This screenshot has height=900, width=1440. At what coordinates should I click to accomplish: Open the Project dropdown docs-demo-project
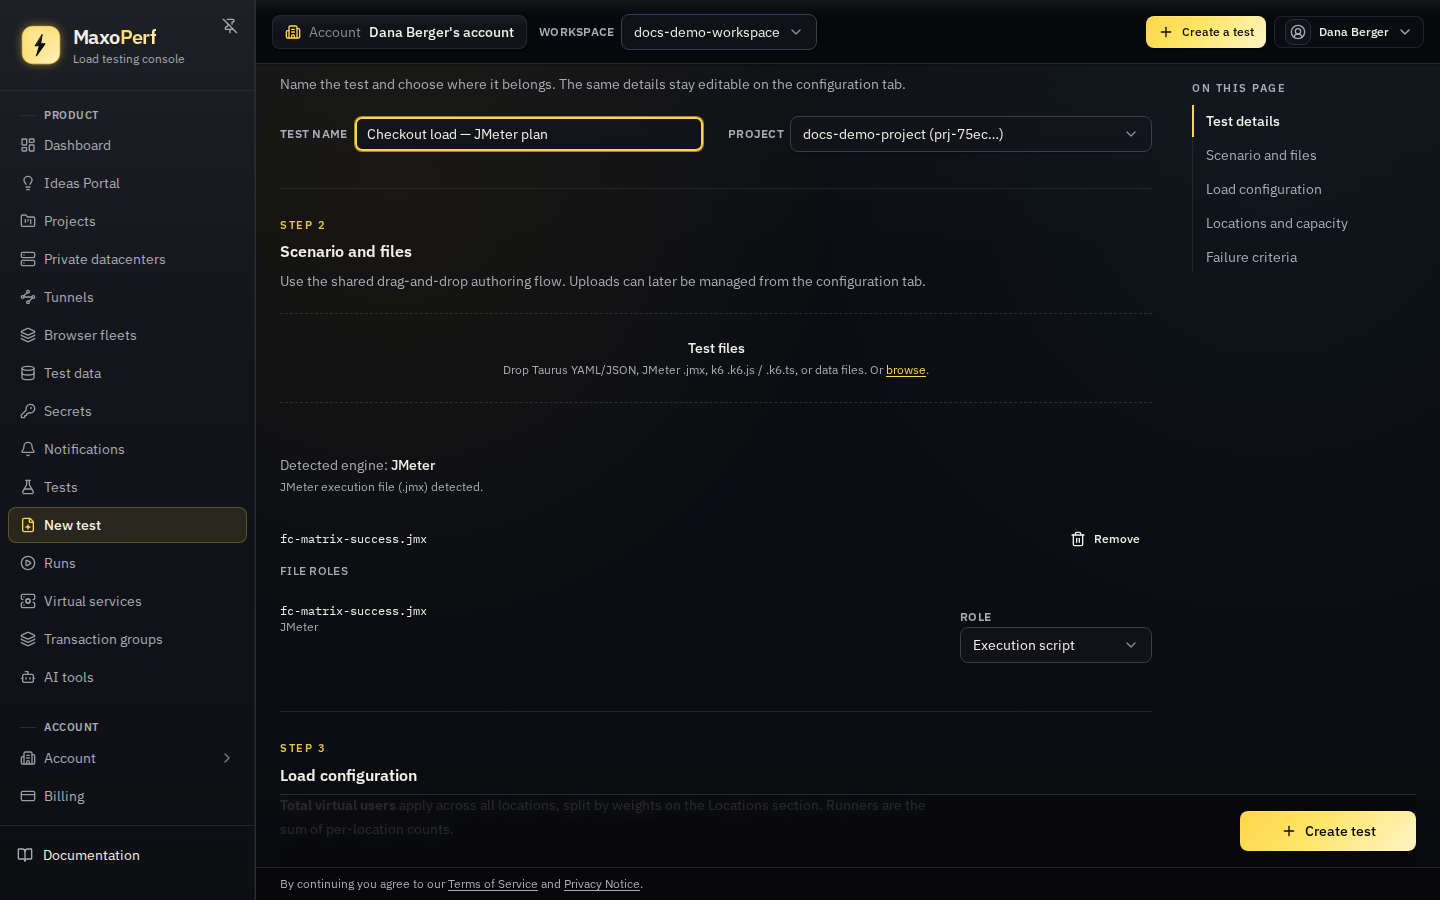[970, 134]
